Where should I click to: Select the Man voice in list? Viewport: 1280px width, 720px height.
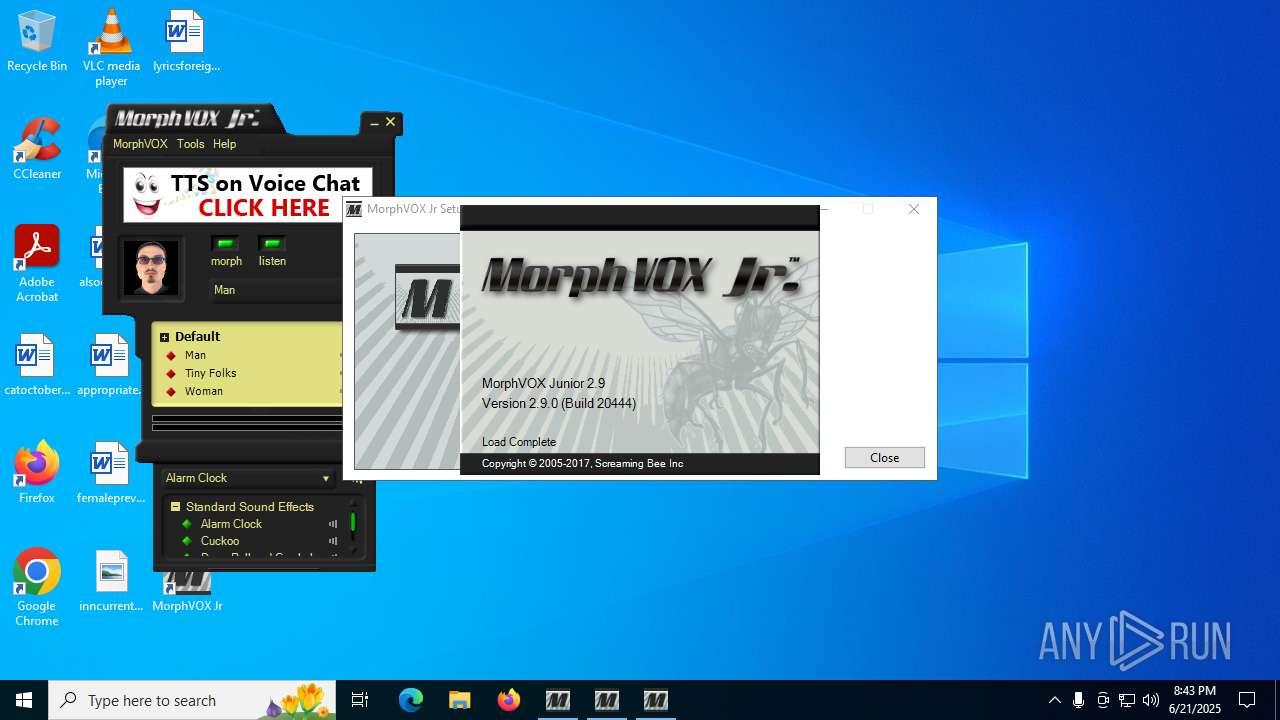click(195, 355)
